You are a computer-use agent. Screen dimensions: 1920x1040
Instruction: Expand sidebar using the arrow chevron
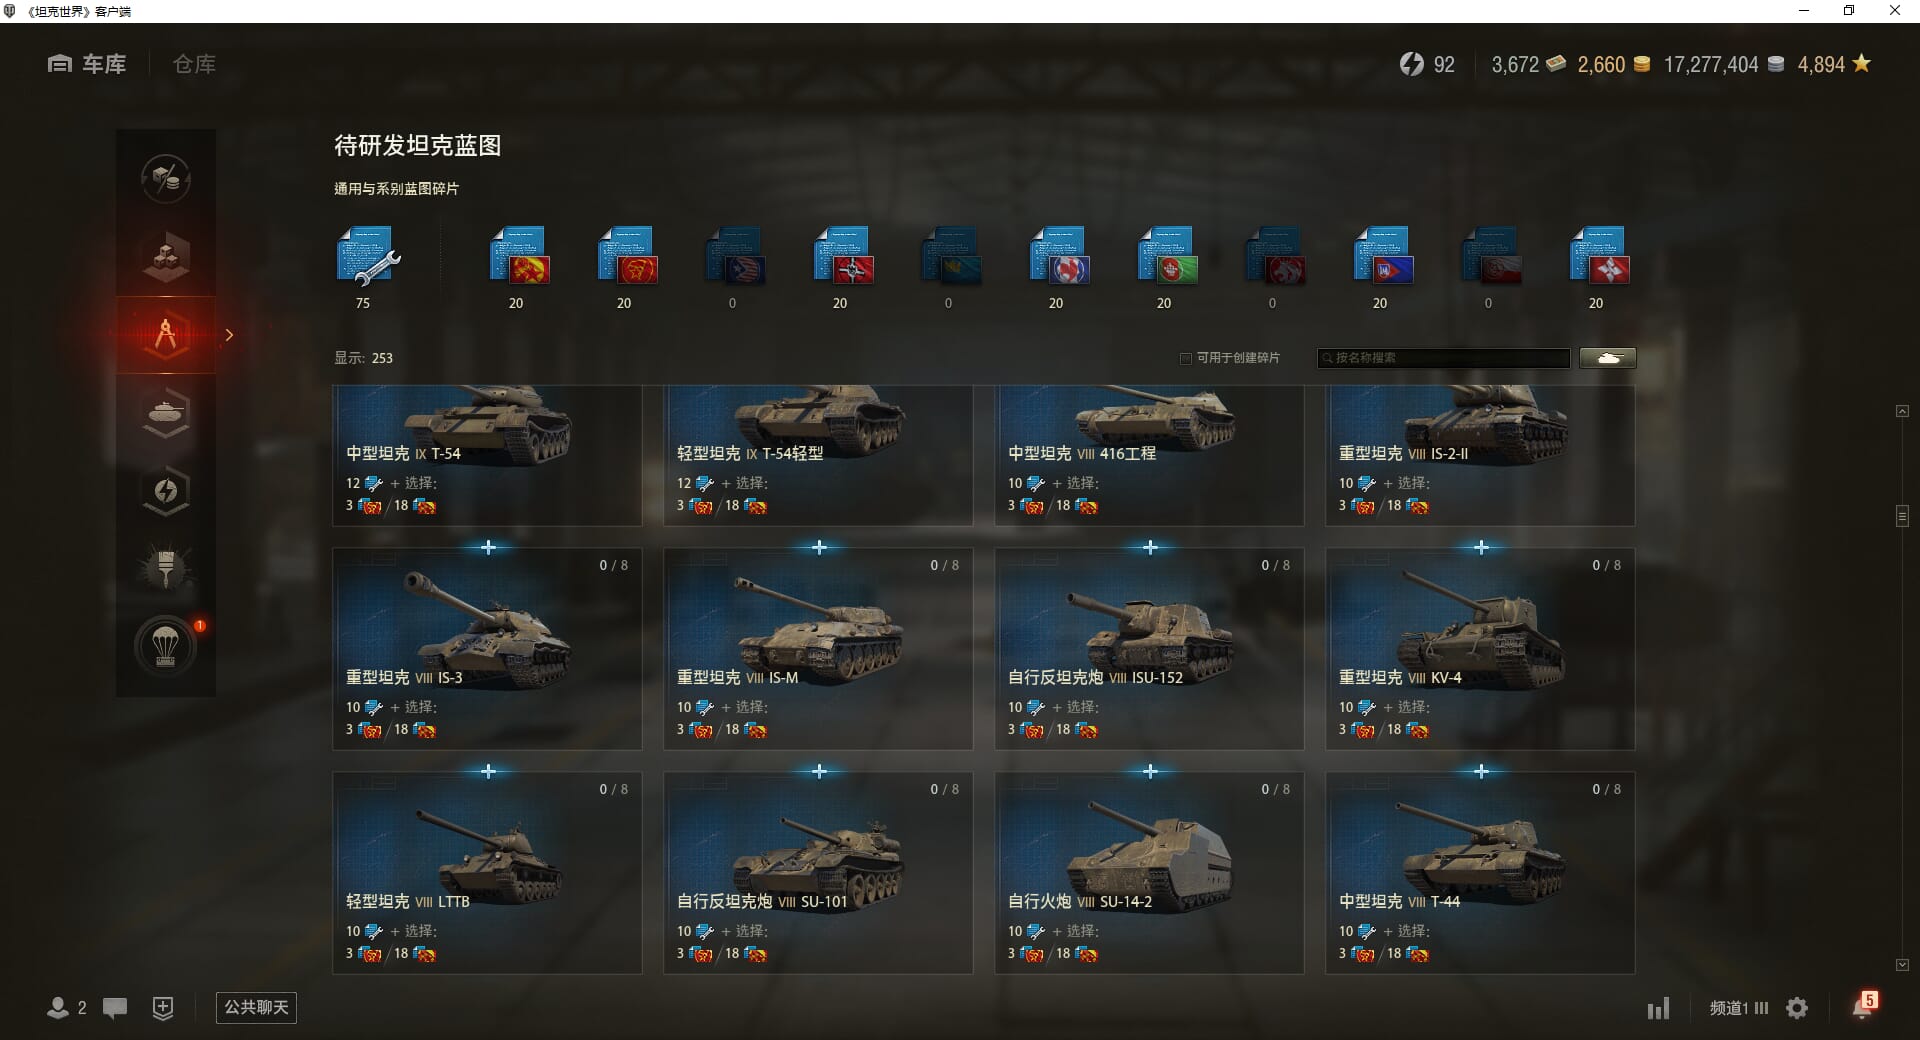pos(230,335)
